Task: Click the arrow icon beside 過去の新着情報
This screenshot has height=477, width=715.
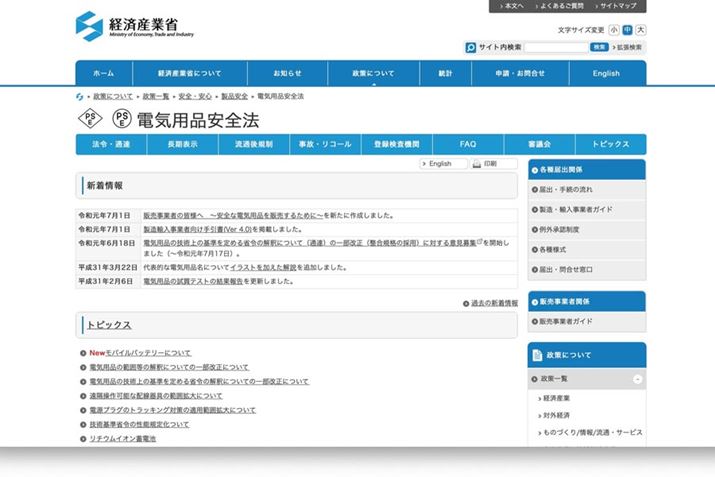Action: [x=466, y=303]
